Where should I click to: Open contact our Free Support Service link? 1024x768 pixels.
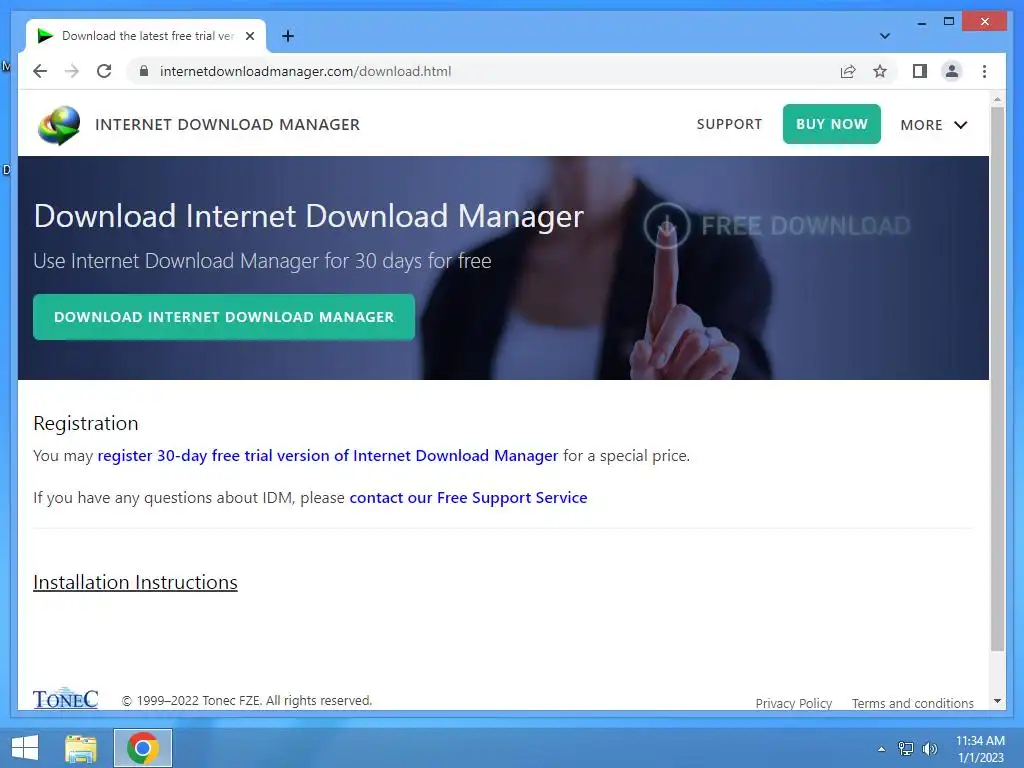coord(468,498)
